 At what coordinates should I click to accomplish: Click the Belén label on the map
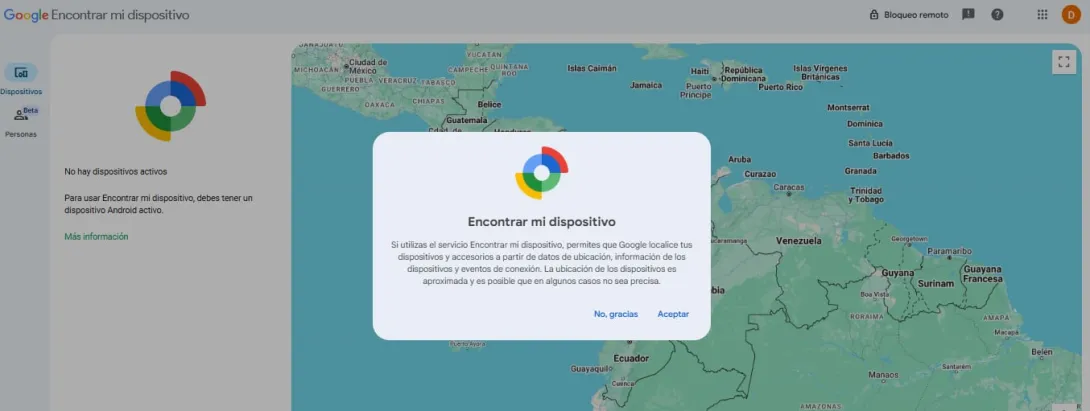(x=1041, y=353)
